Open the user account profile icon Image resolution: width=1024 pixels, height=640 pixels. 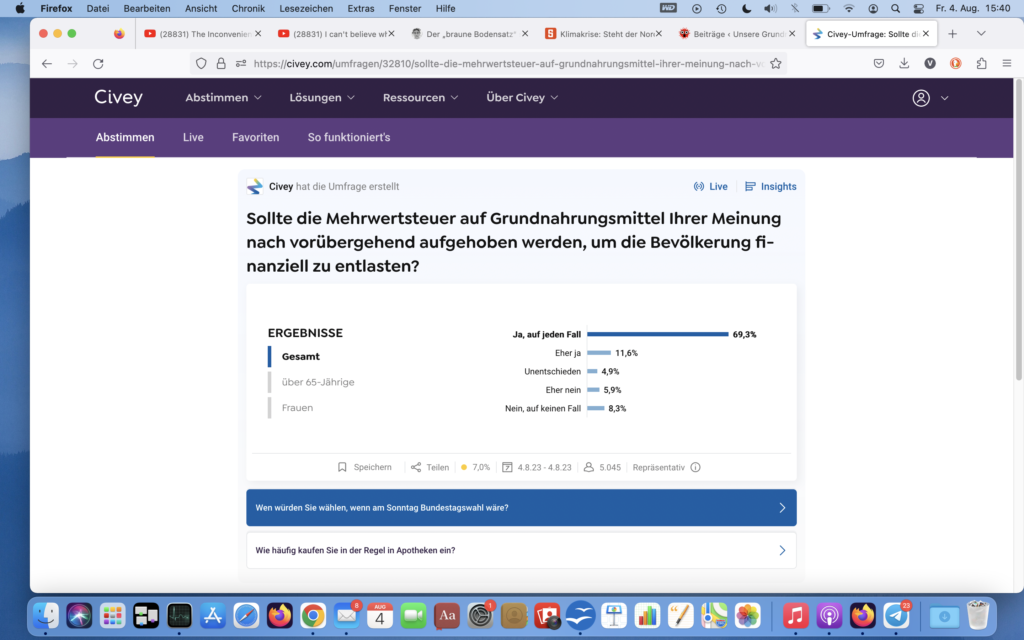coord(921,98)
